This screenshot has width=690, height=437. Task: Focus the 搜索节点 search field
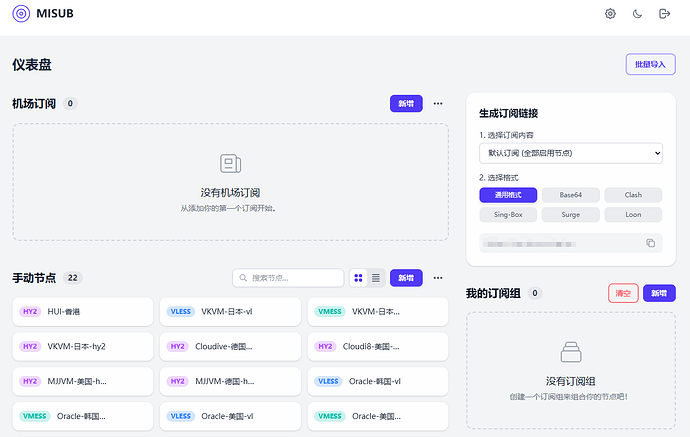(x=288, y=278)
